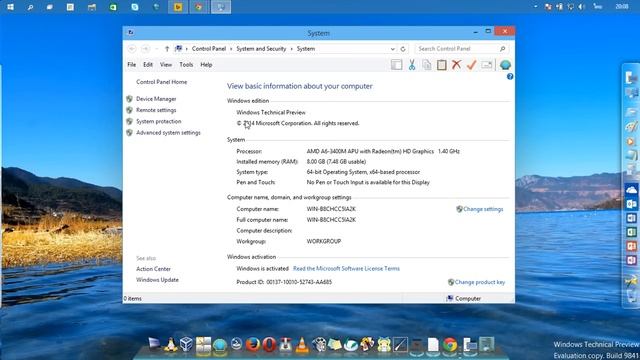The width and height of the screenshot is (640, 360).
Task: Select the Product ID text line
Action: [284, 282]
